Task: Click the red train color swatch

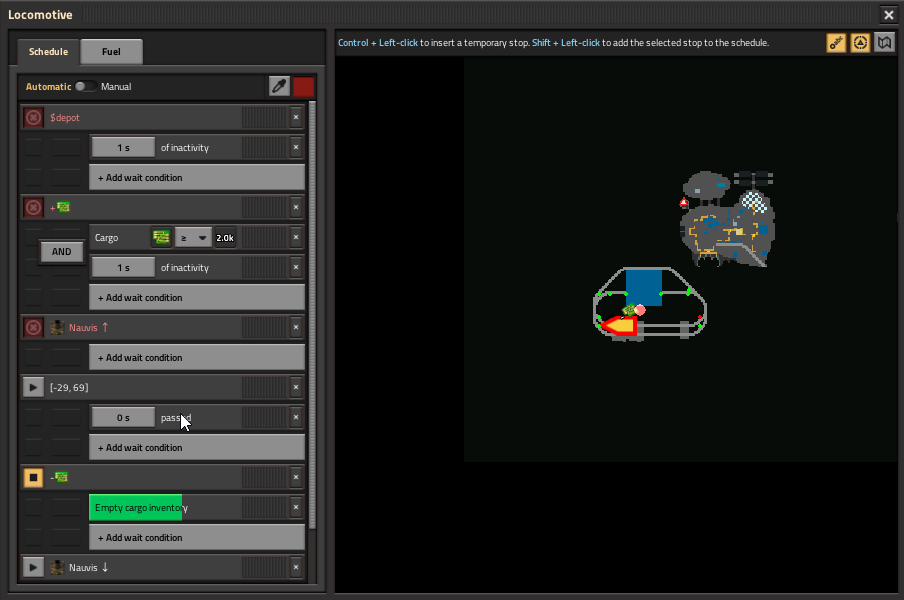Action: pyautogui.click(x=303, y=87)
